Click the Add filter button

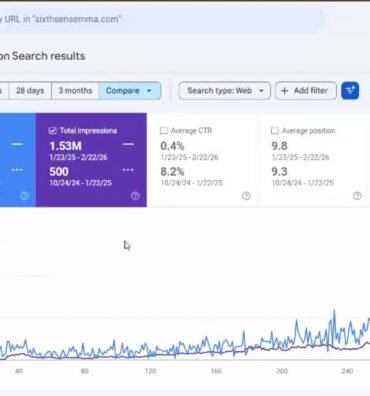(x=306, y=91)
